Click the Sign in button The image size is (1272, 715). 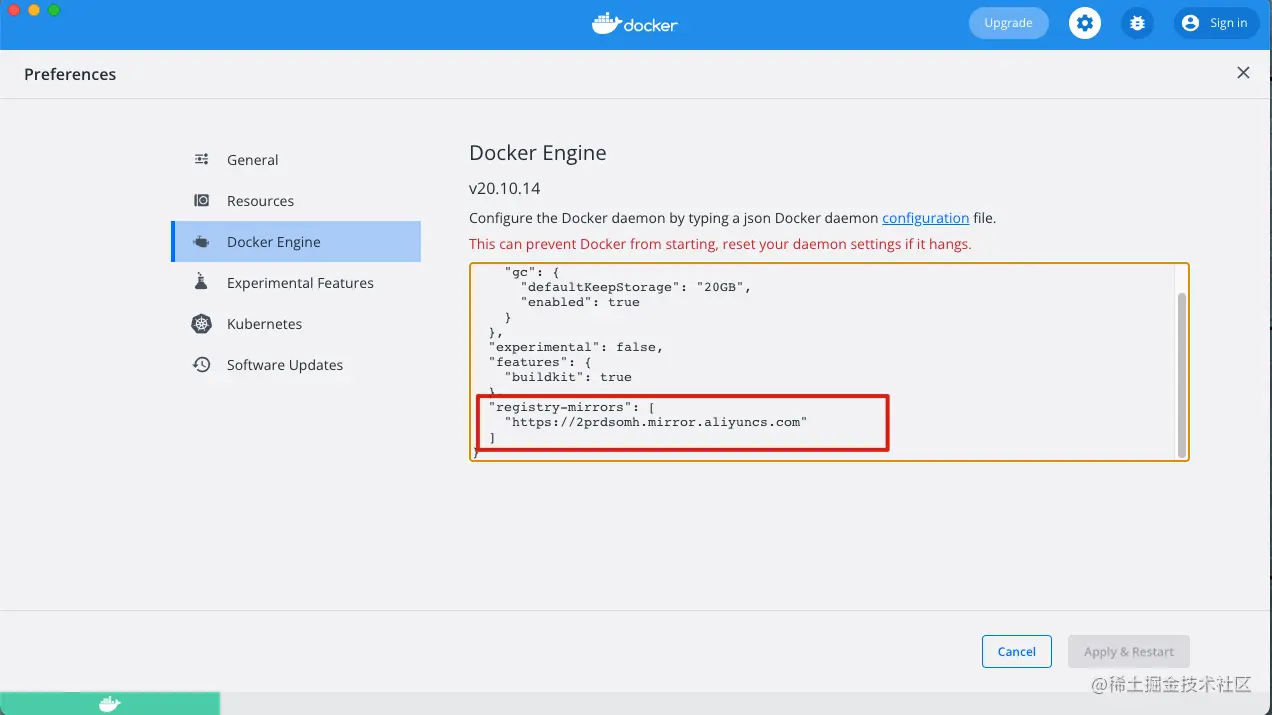tap(1216, 23)
